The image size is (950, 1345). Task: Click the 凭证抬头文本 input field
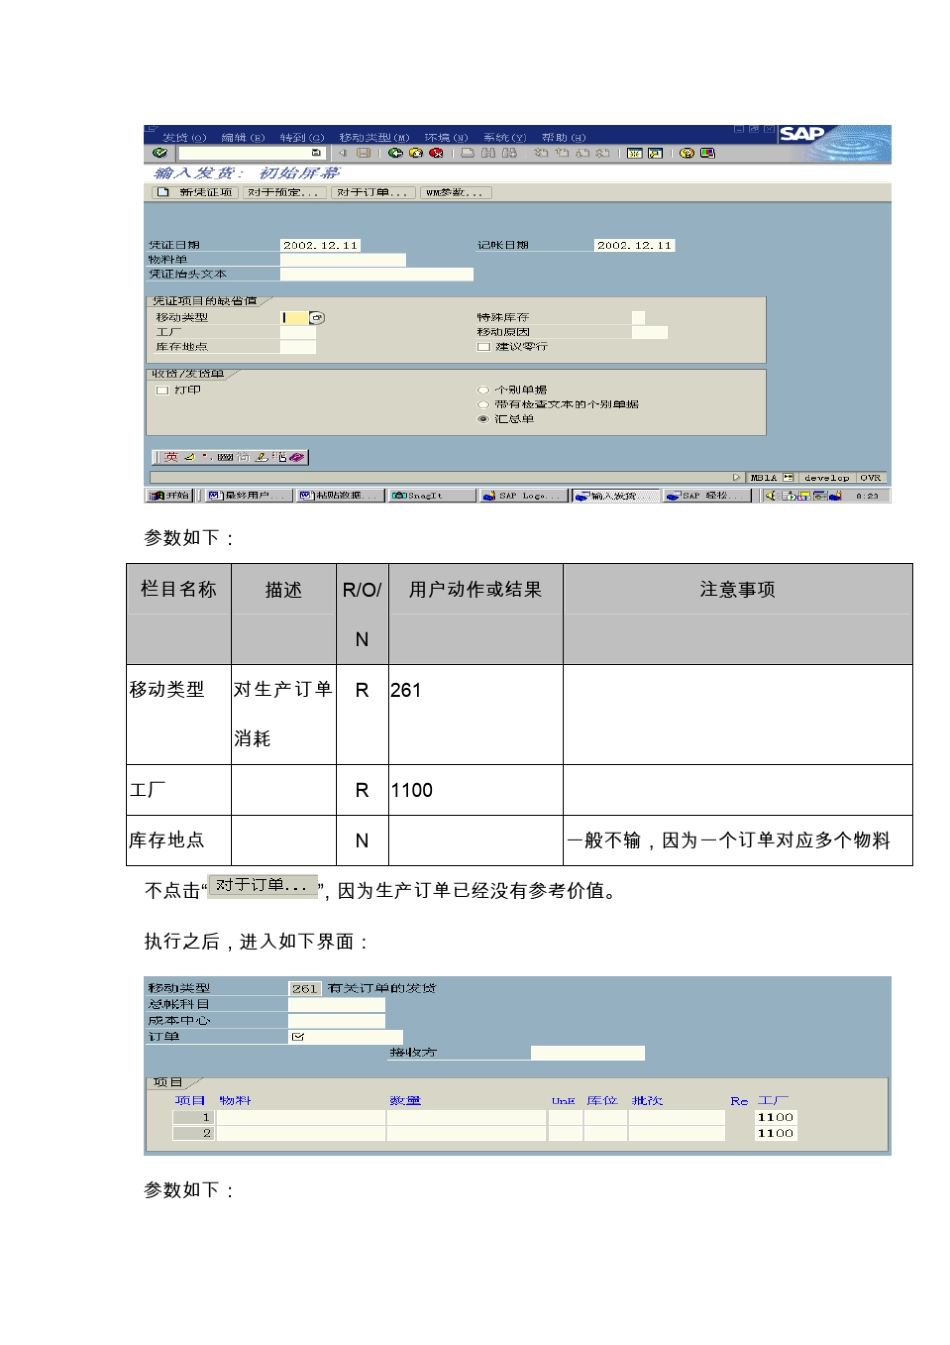coord(377,274)
